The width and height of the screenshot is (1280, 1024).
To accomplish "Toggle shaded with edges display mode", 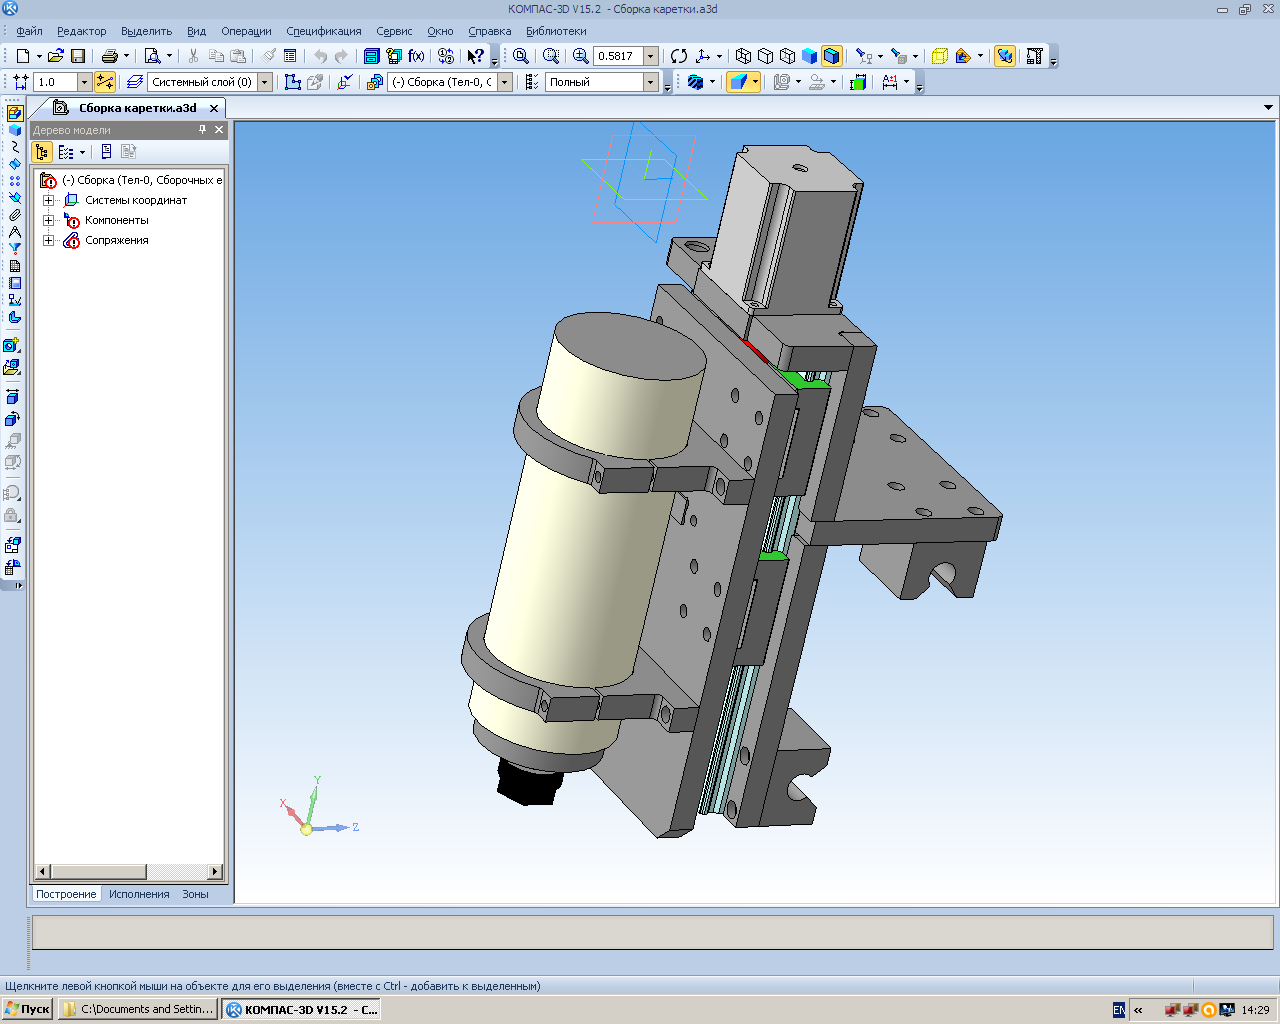I will pyautogui.click(x=831, y=56).
